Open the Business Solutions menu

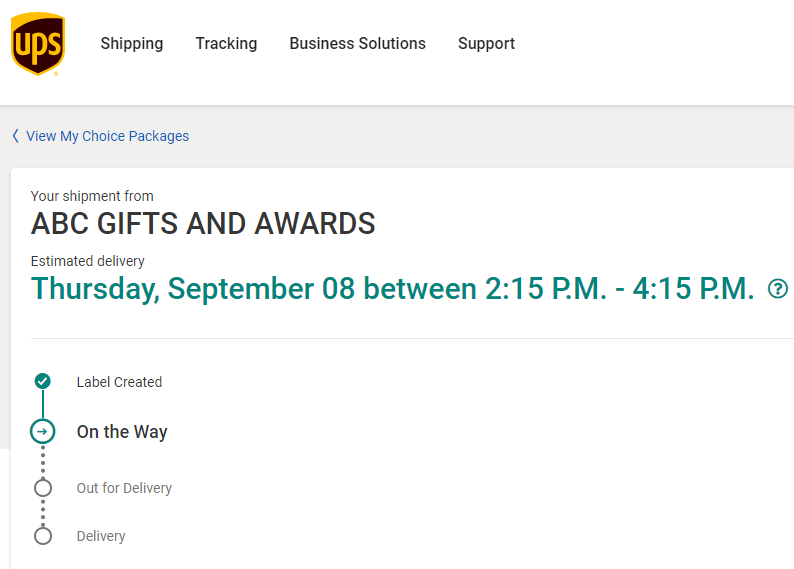tap(357, 44)
